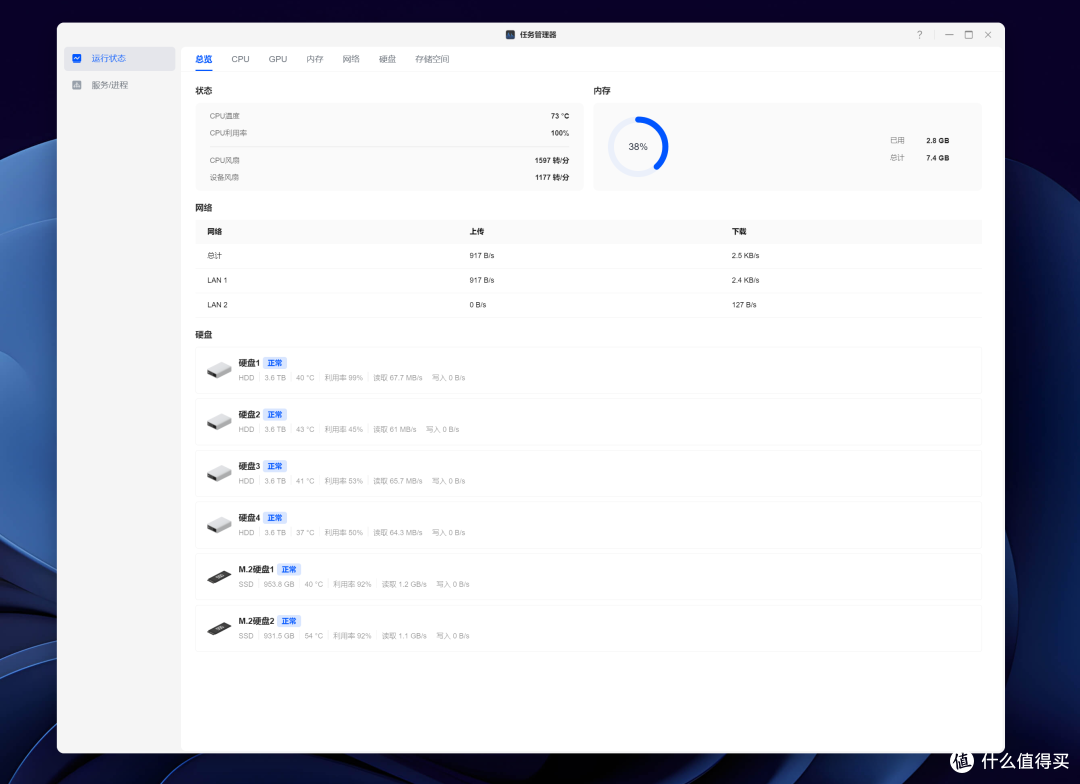The height and width of the screenshot is (784, 1080).
Task: Select the M.2硬盘1 name label
Action: 256,570
